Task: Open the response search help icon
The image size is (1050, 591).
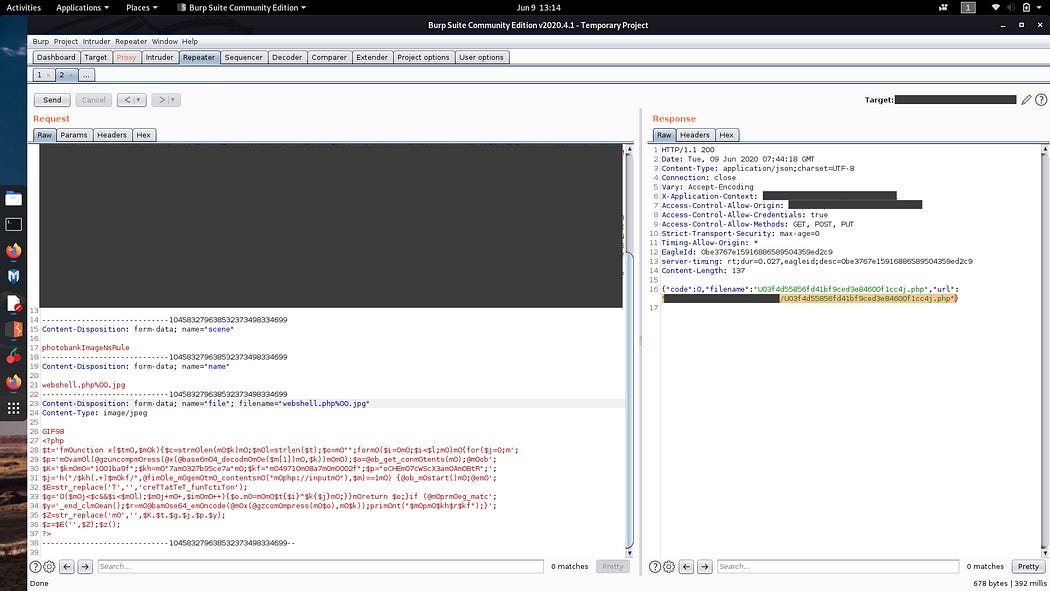Action: (x=655, y=566)
